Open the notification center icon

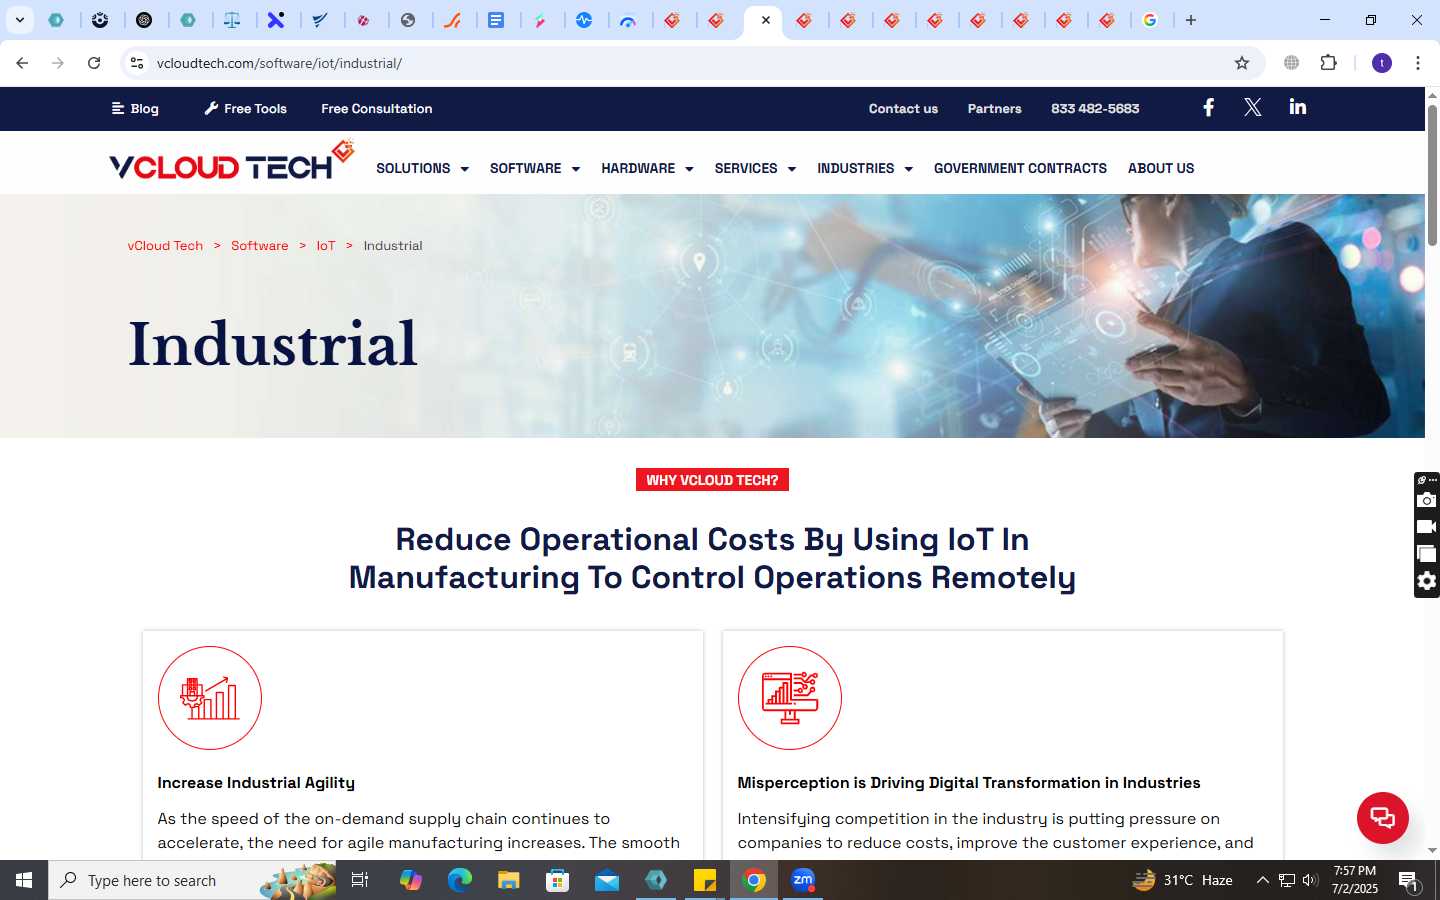click(1408, 881)
